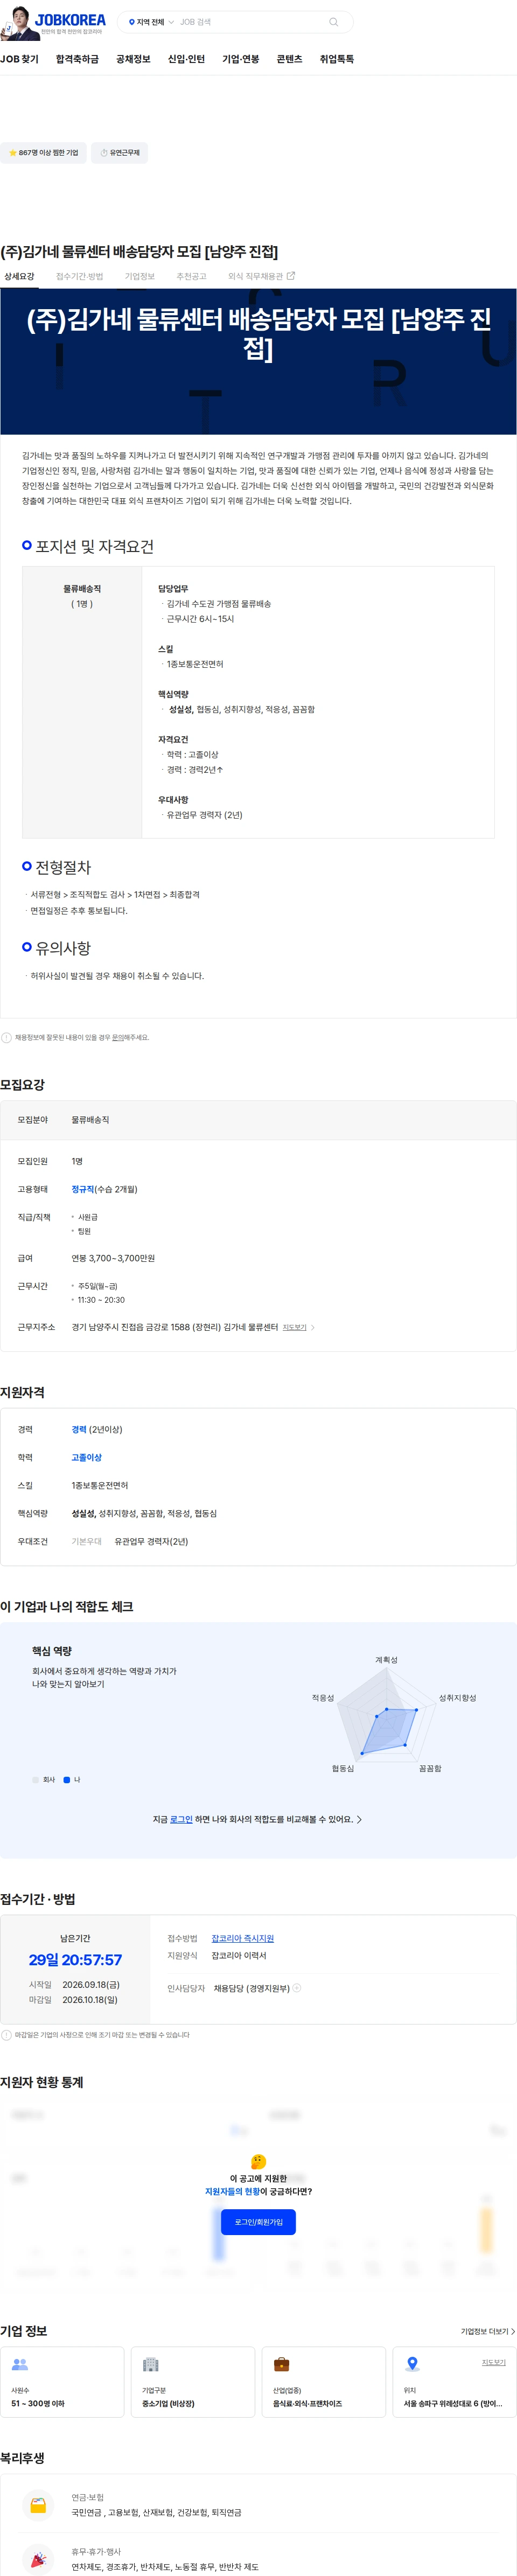Expand the 채용담당 contact plus icon
This screenshot has width=517, height=2576.
(x=297, y=1988)
